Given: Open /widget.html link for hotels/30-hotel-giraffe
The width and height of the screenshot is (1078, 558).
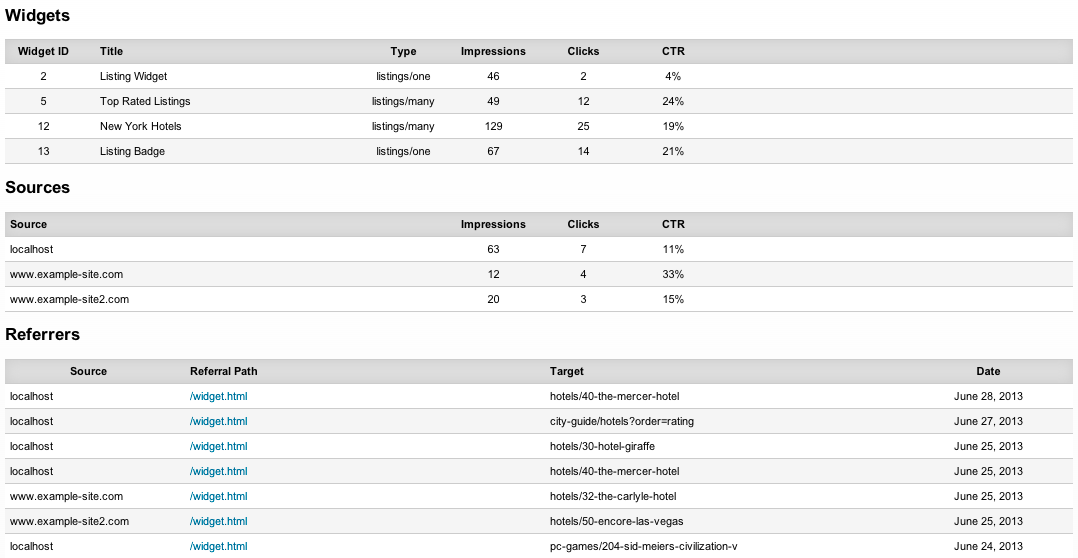Looking at the screenshot, I should 218,446.
